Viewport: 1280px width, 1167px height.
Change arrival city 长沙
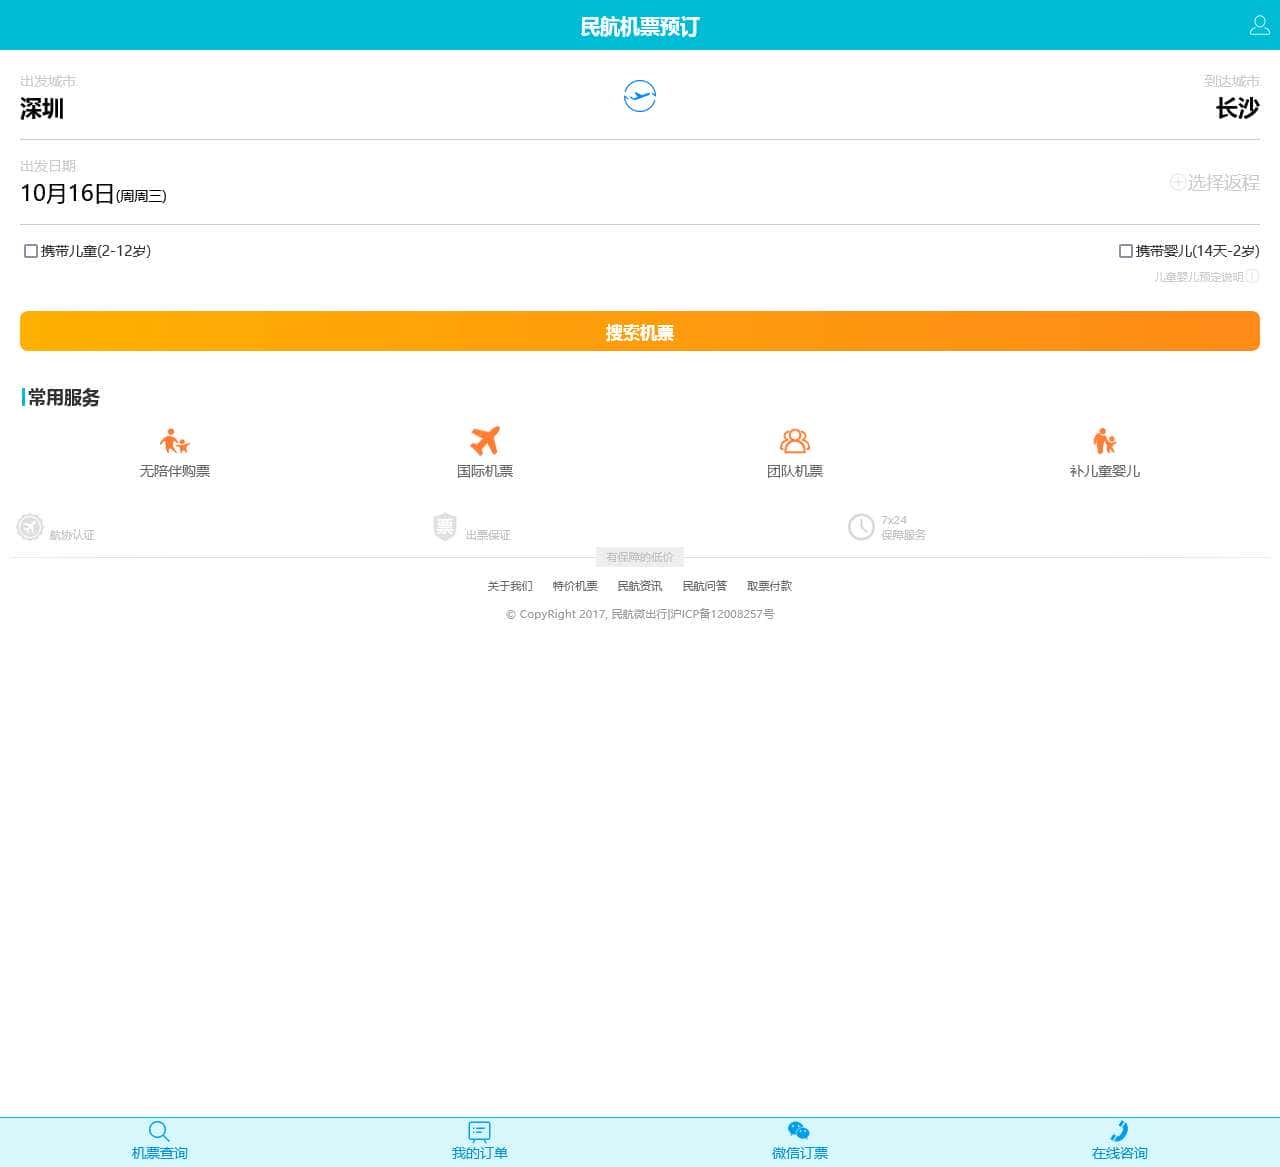1238,108
